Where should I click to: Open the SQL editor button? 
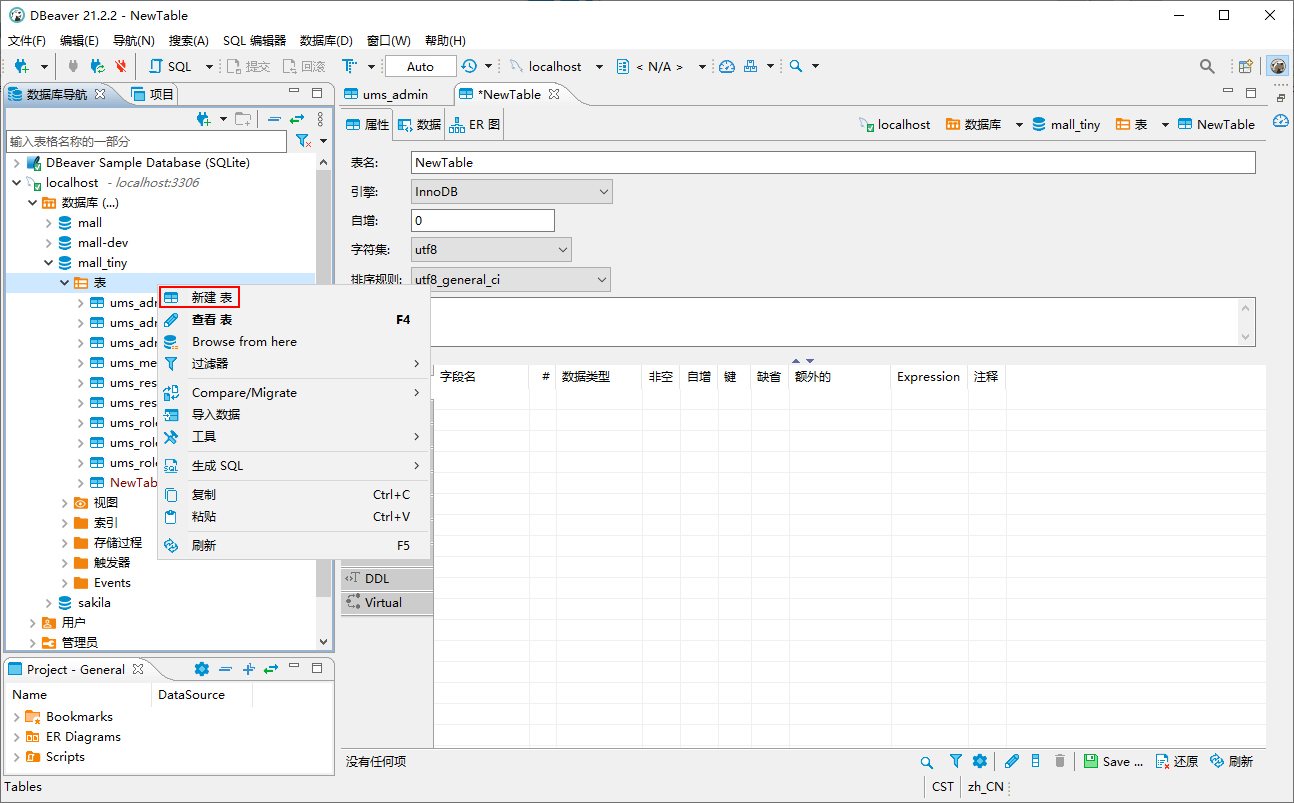(171, 66)
